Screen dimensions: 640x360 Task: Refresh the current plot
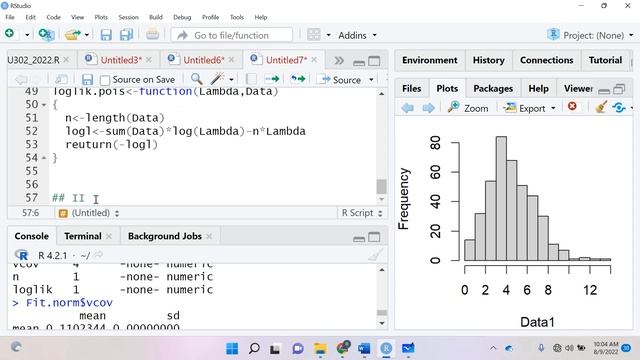click(619, 107)
